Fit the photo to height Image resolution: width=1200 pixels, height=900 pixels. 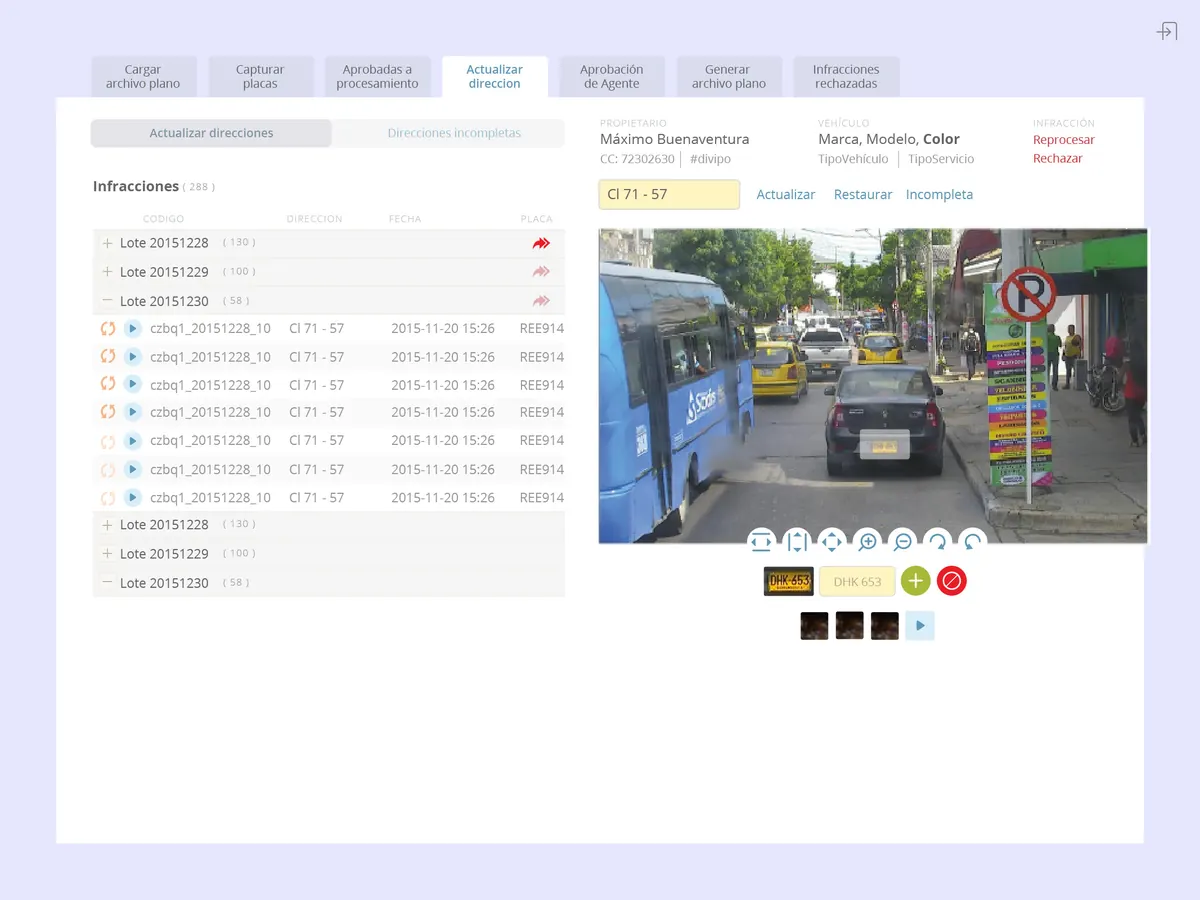click(796, 542)
